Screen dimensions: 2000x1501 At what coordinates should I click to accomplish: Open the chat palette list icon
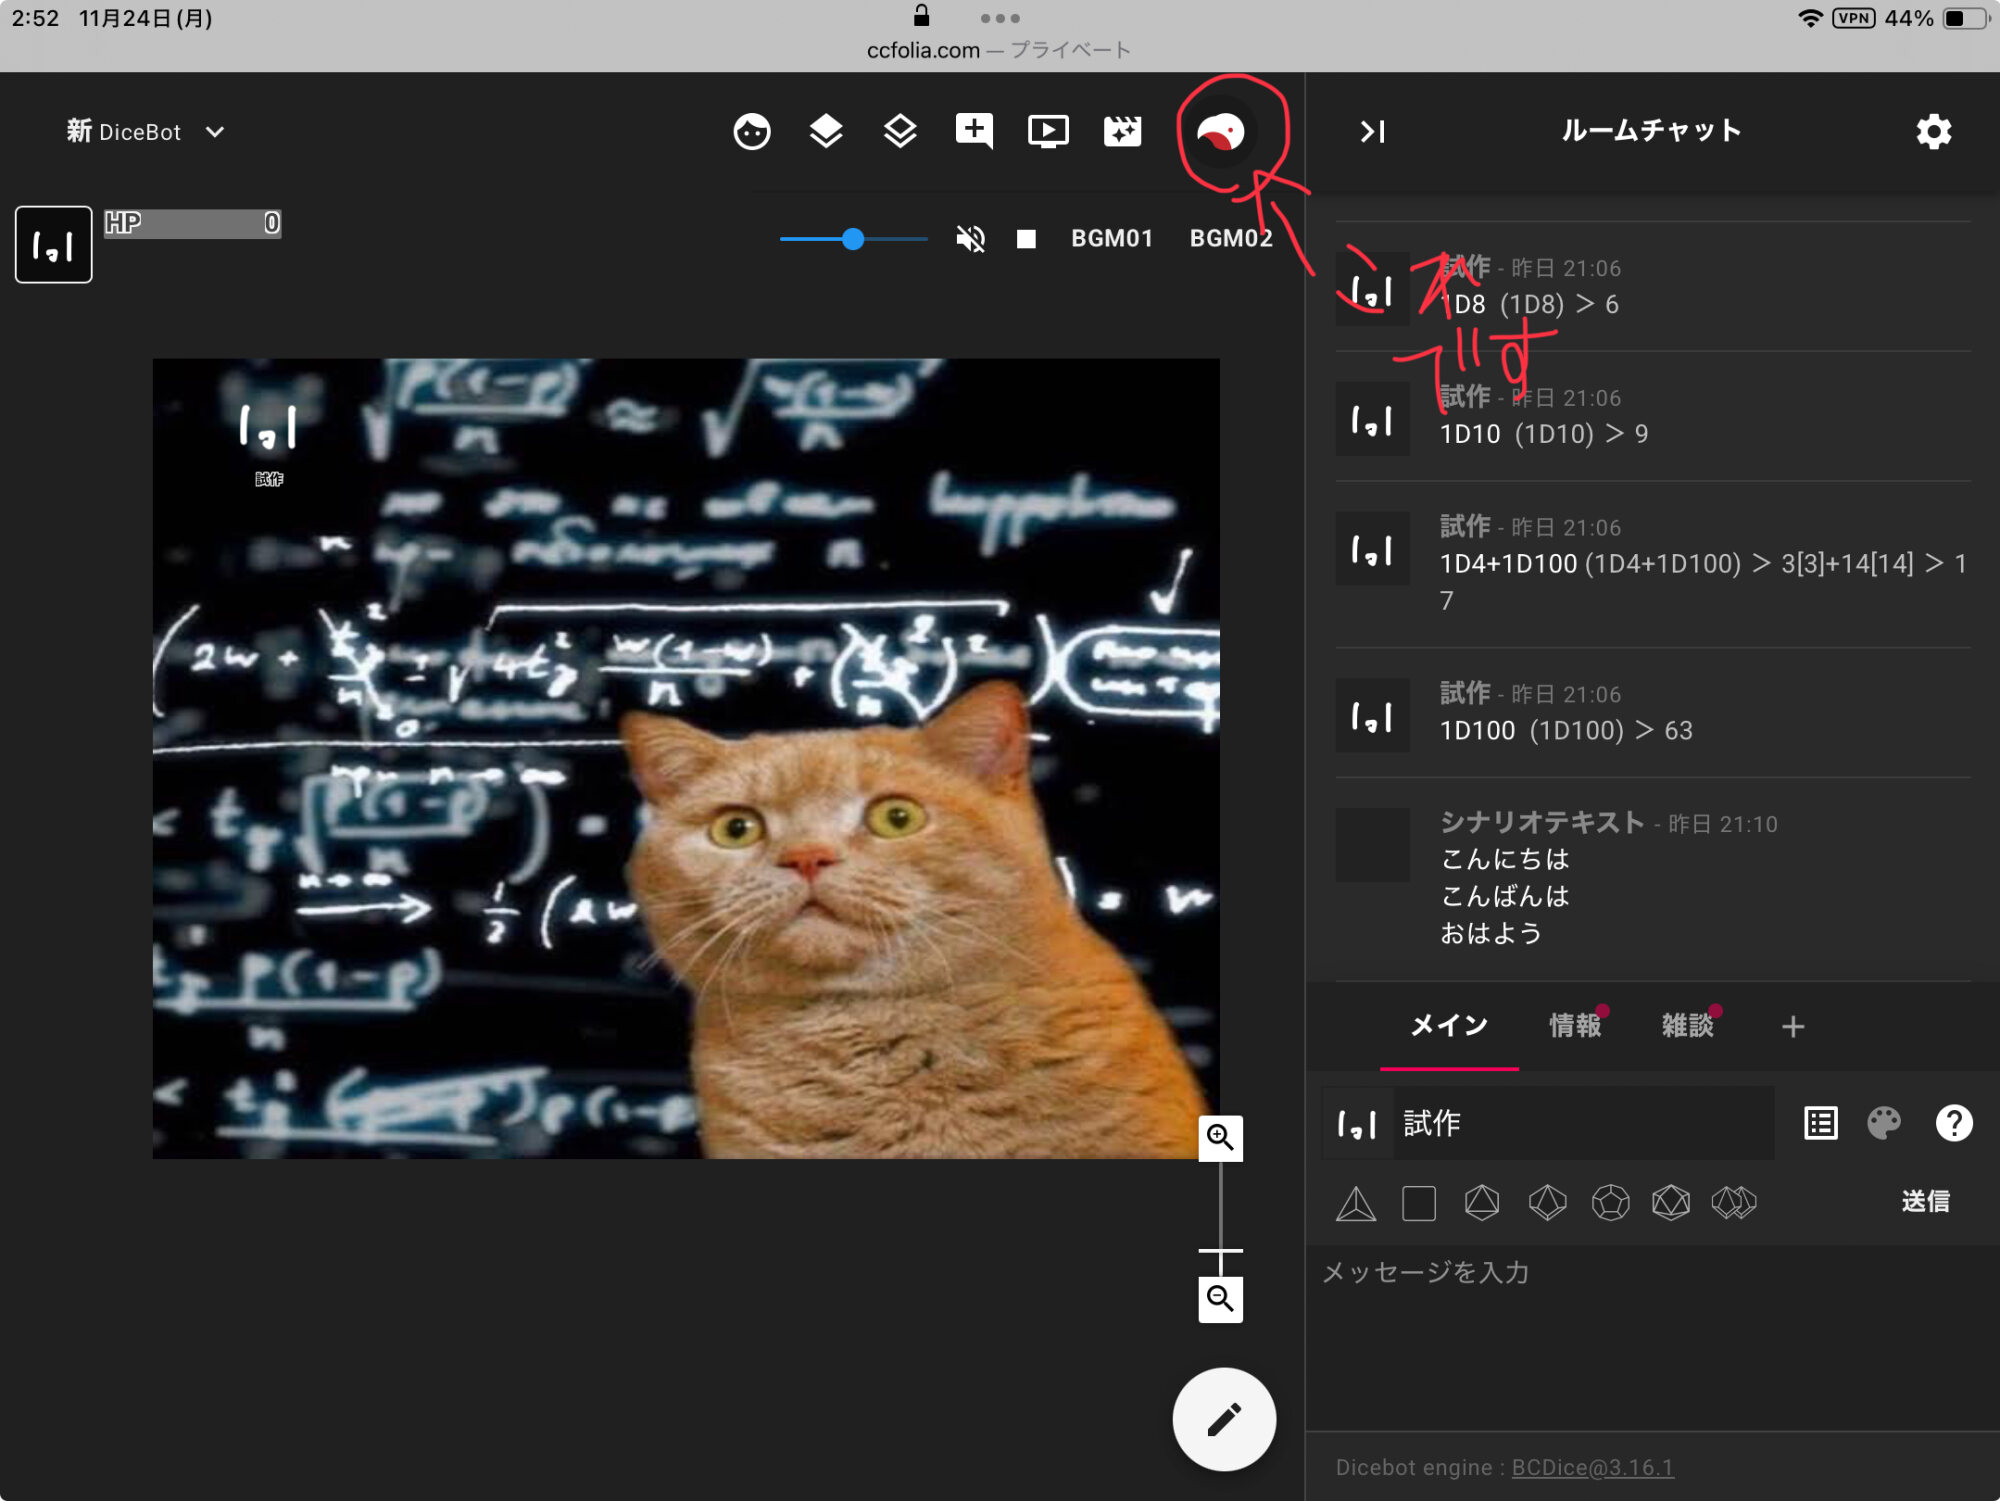[x=1821, y=1123]
